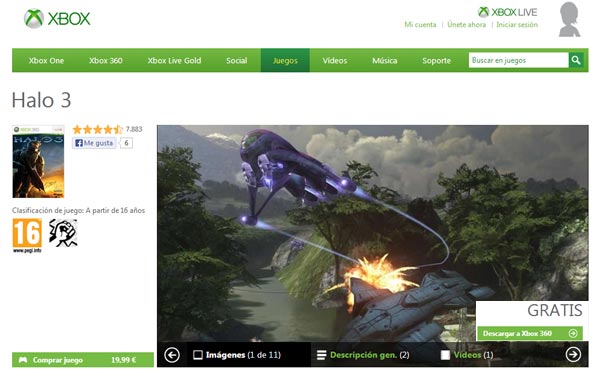Image resolution: width=600 pixels, height=377 pixels.
Task: Open the Xbox 360 menu
Action: pos(106,60)
